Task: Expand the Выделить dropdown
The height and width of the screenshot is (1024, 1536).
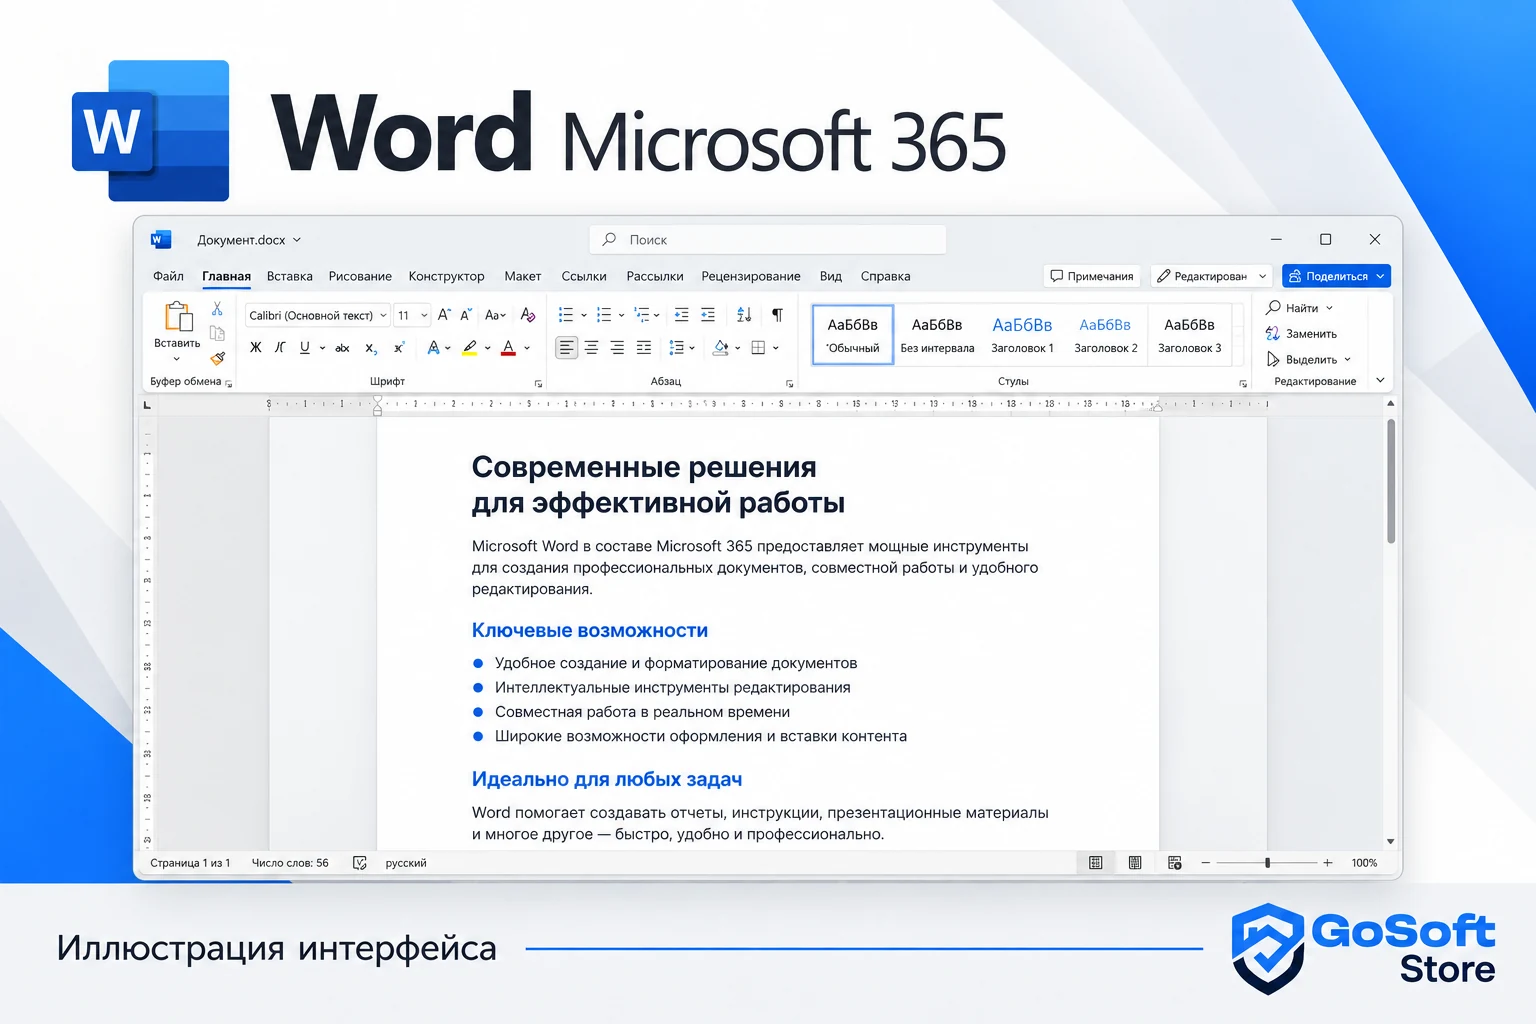Action: click(x=1347, y=360)
